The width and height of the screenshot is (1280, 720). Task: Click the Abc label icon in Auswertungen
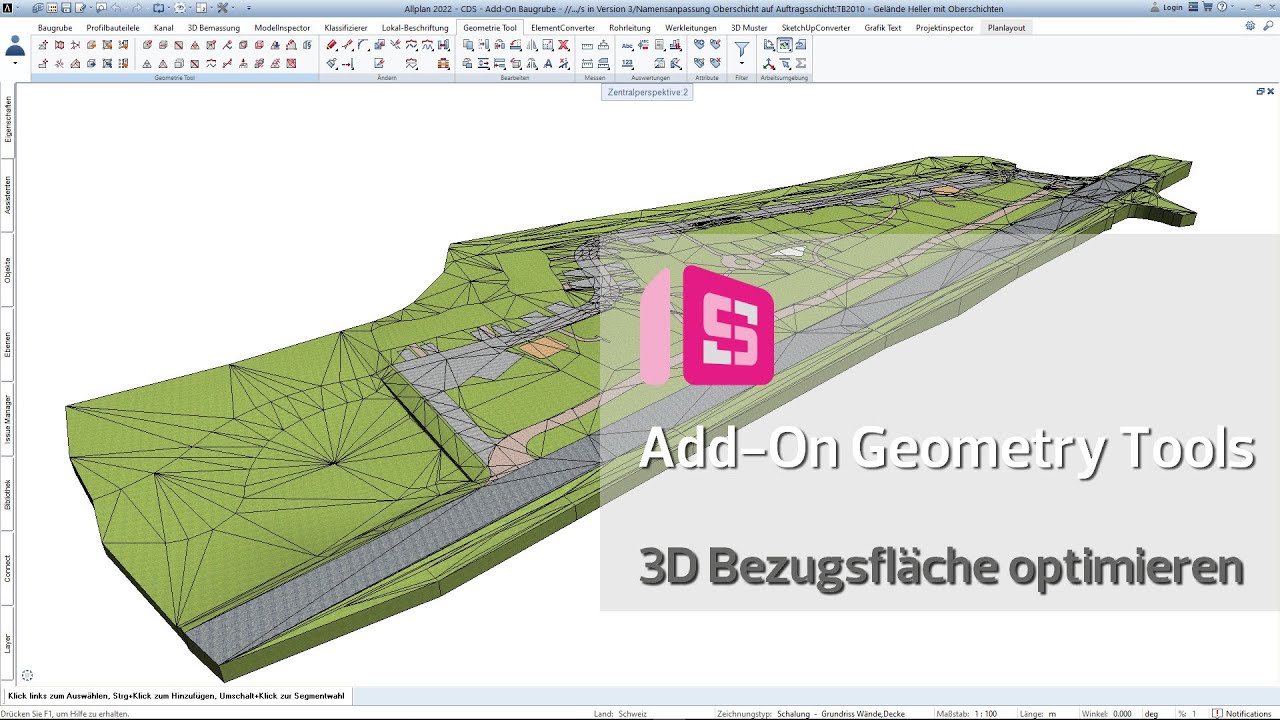click(x=627, y=45)
